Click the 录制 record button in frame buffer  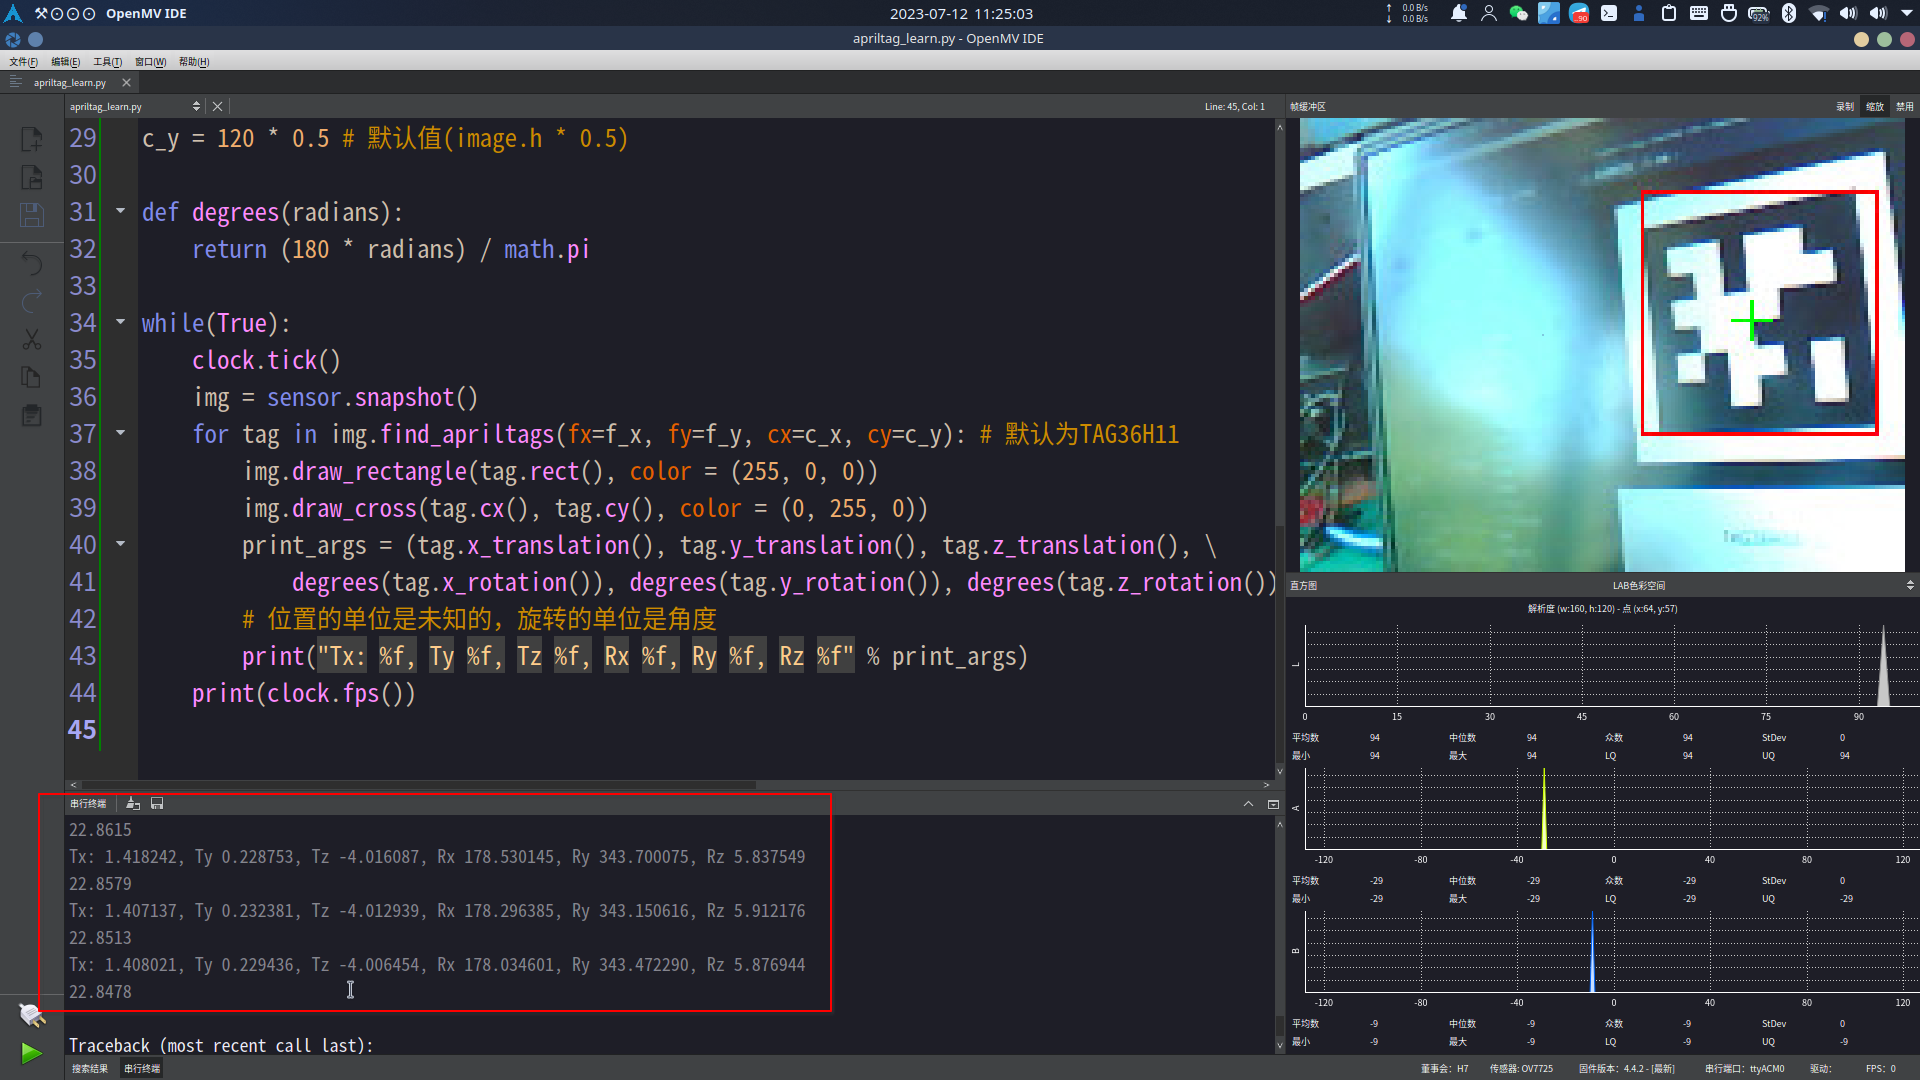pos(1845,107)
